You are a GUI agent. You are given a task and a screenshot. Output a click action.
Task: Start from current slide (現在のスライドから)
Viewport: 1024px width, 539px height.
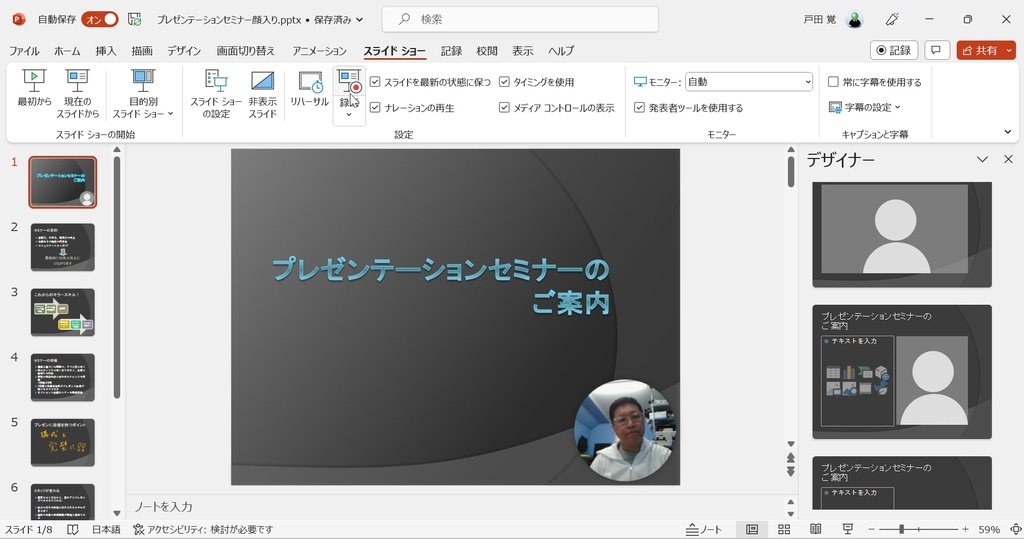coord(77,94)
